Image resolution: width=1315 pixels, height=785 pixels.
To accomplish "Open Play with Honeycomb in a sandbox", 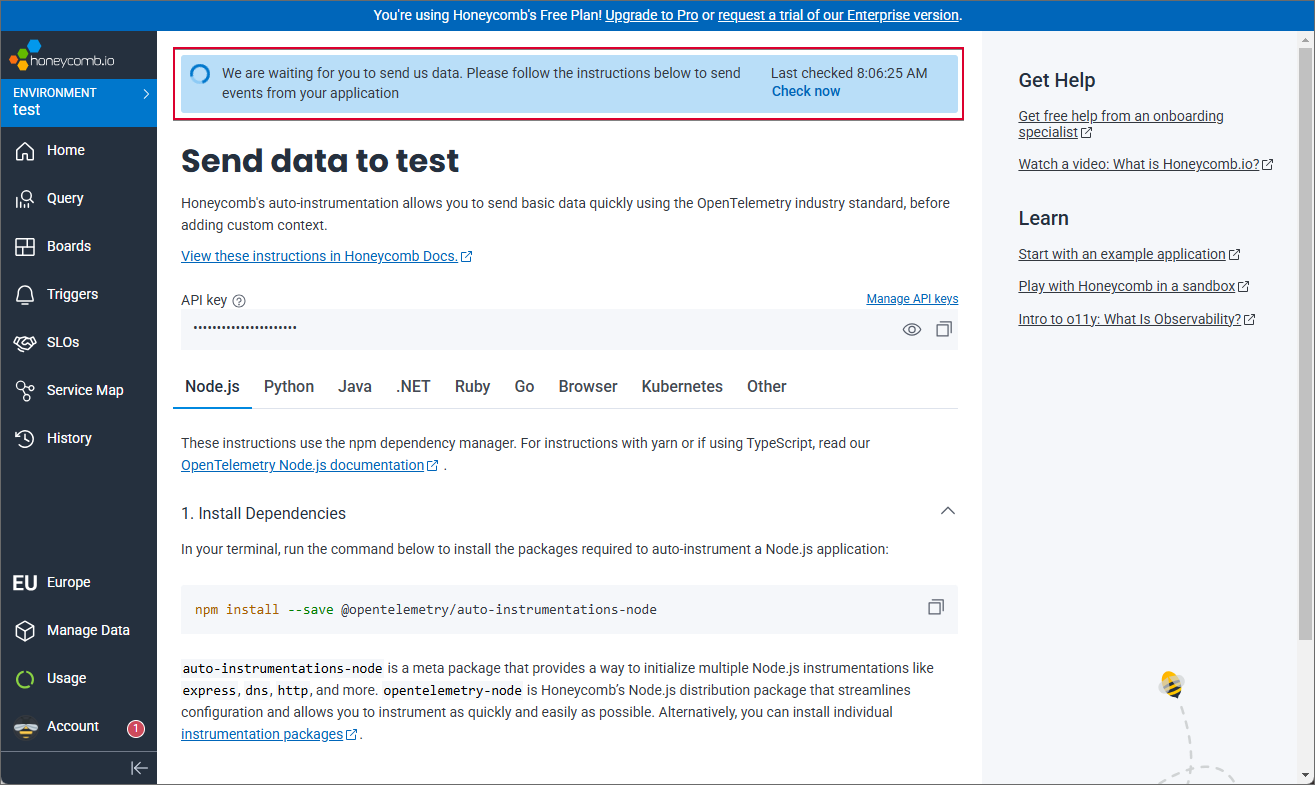I will point(1134,286).
